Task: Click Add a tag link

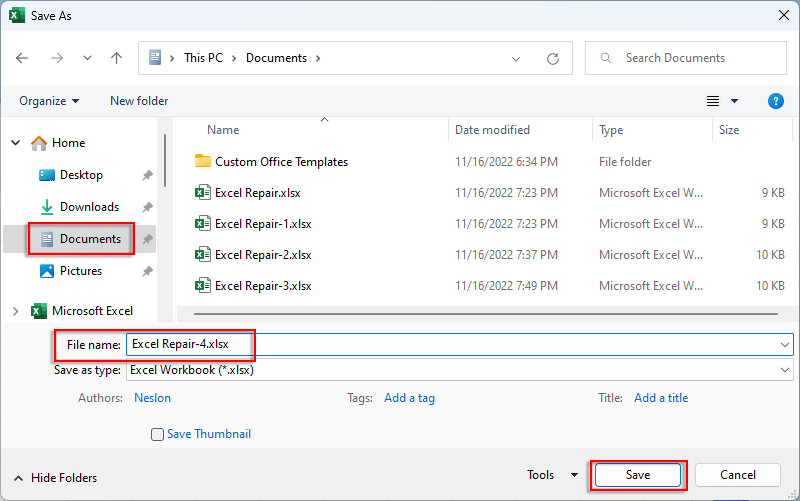Action: tap(409, 398)
